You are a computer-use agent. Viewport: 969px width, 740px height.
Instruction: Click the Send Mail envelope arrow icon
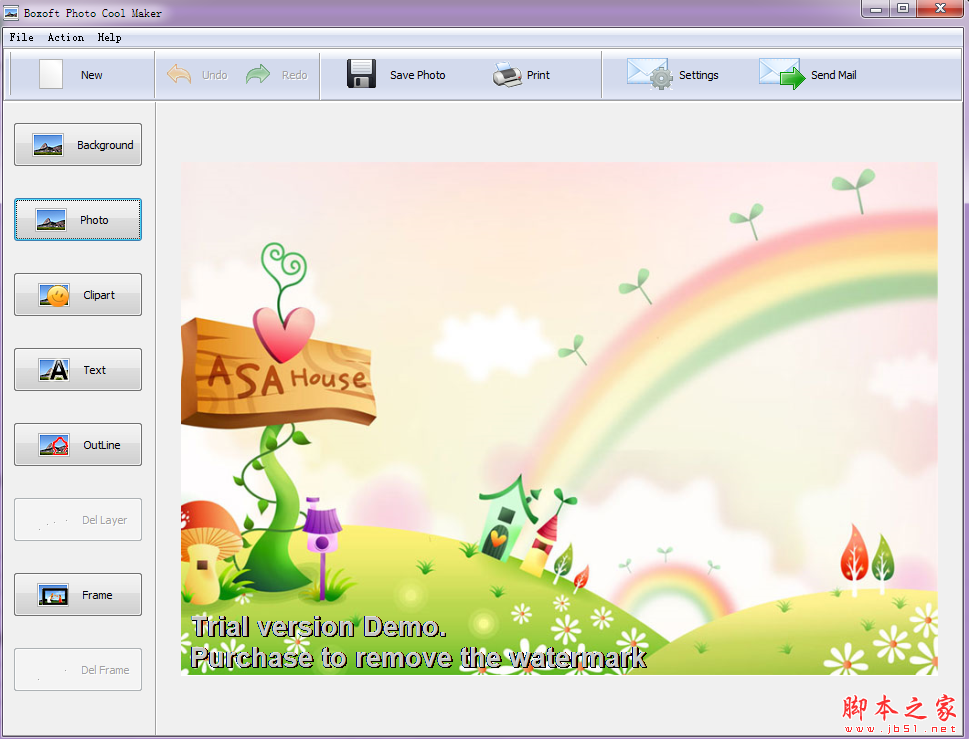[781, 75]
